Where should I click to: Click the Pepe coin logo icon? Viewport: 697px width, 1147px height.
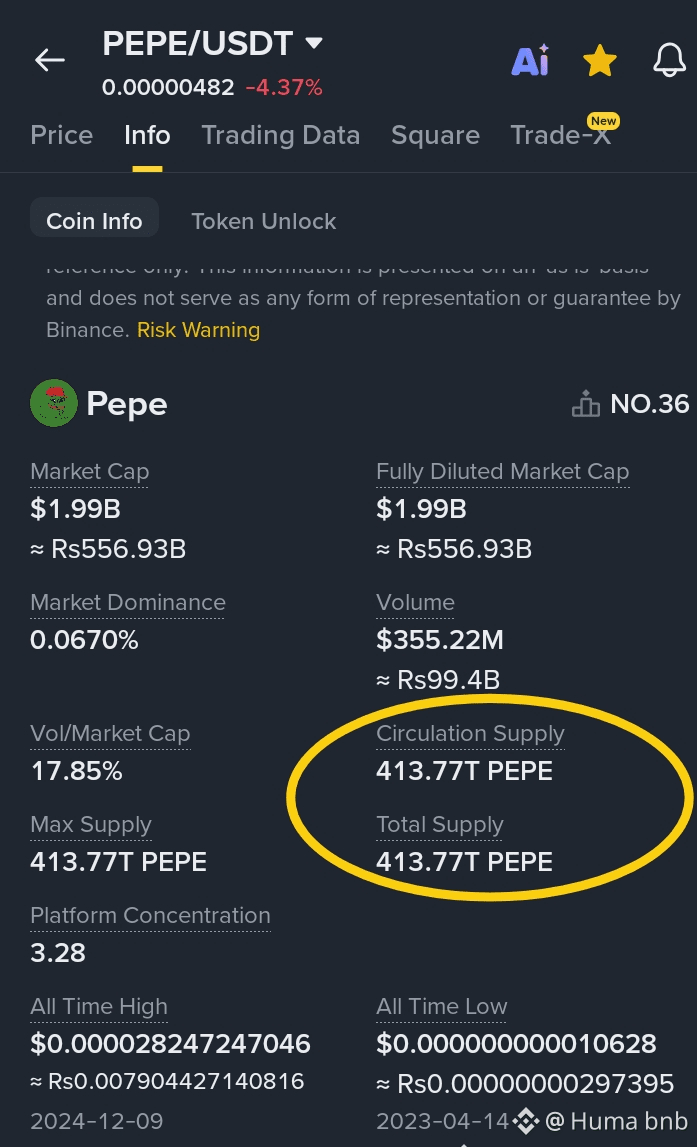point(53,403)
